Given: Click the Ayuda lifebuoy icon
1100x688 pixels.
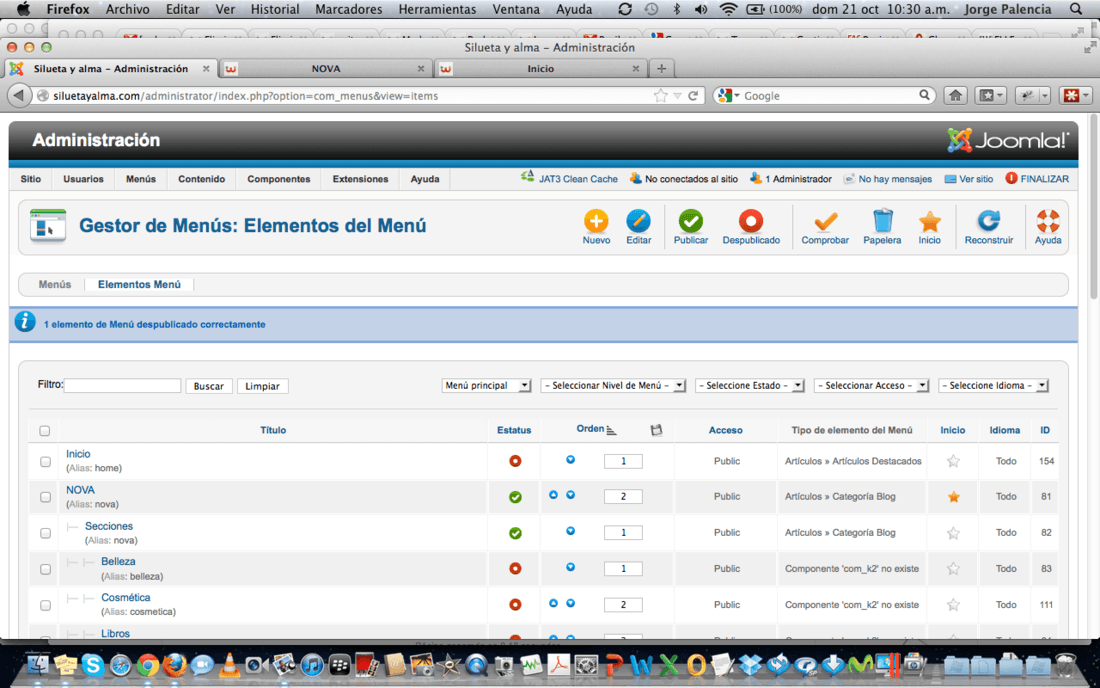Looking at the screenshot, I should point(1047,222).
